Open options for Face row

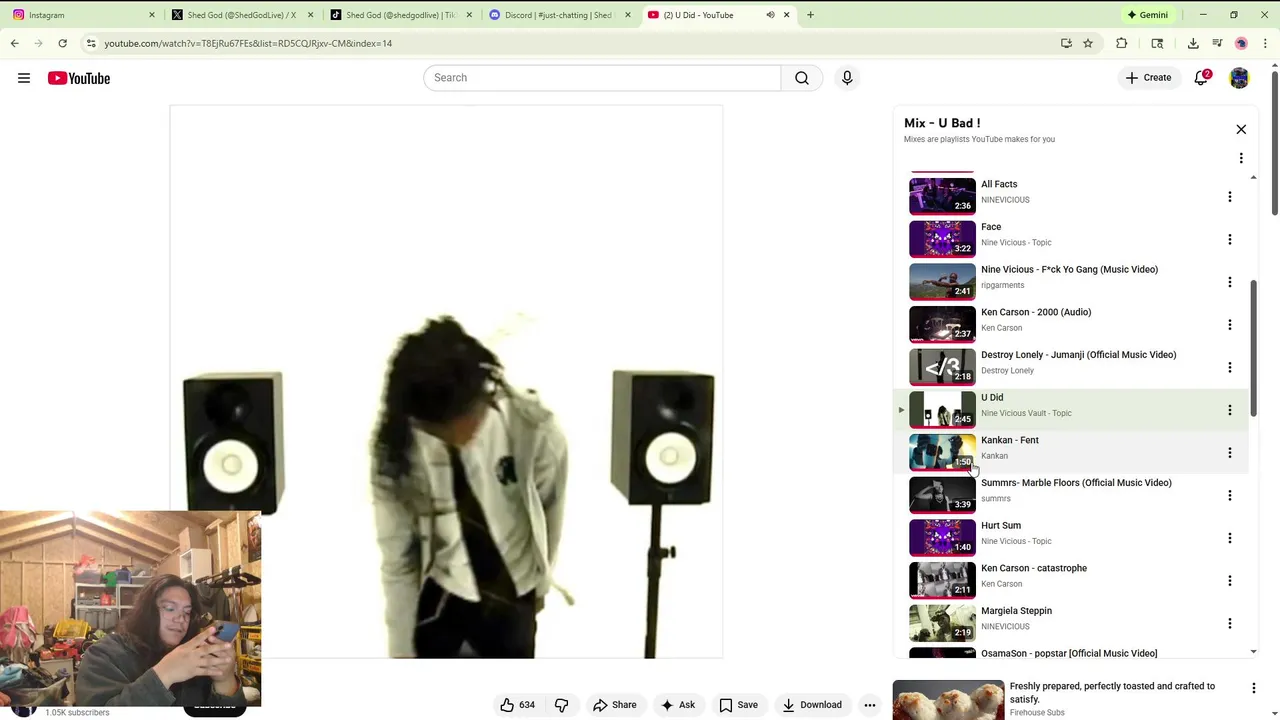click(x=1230, y=240)
